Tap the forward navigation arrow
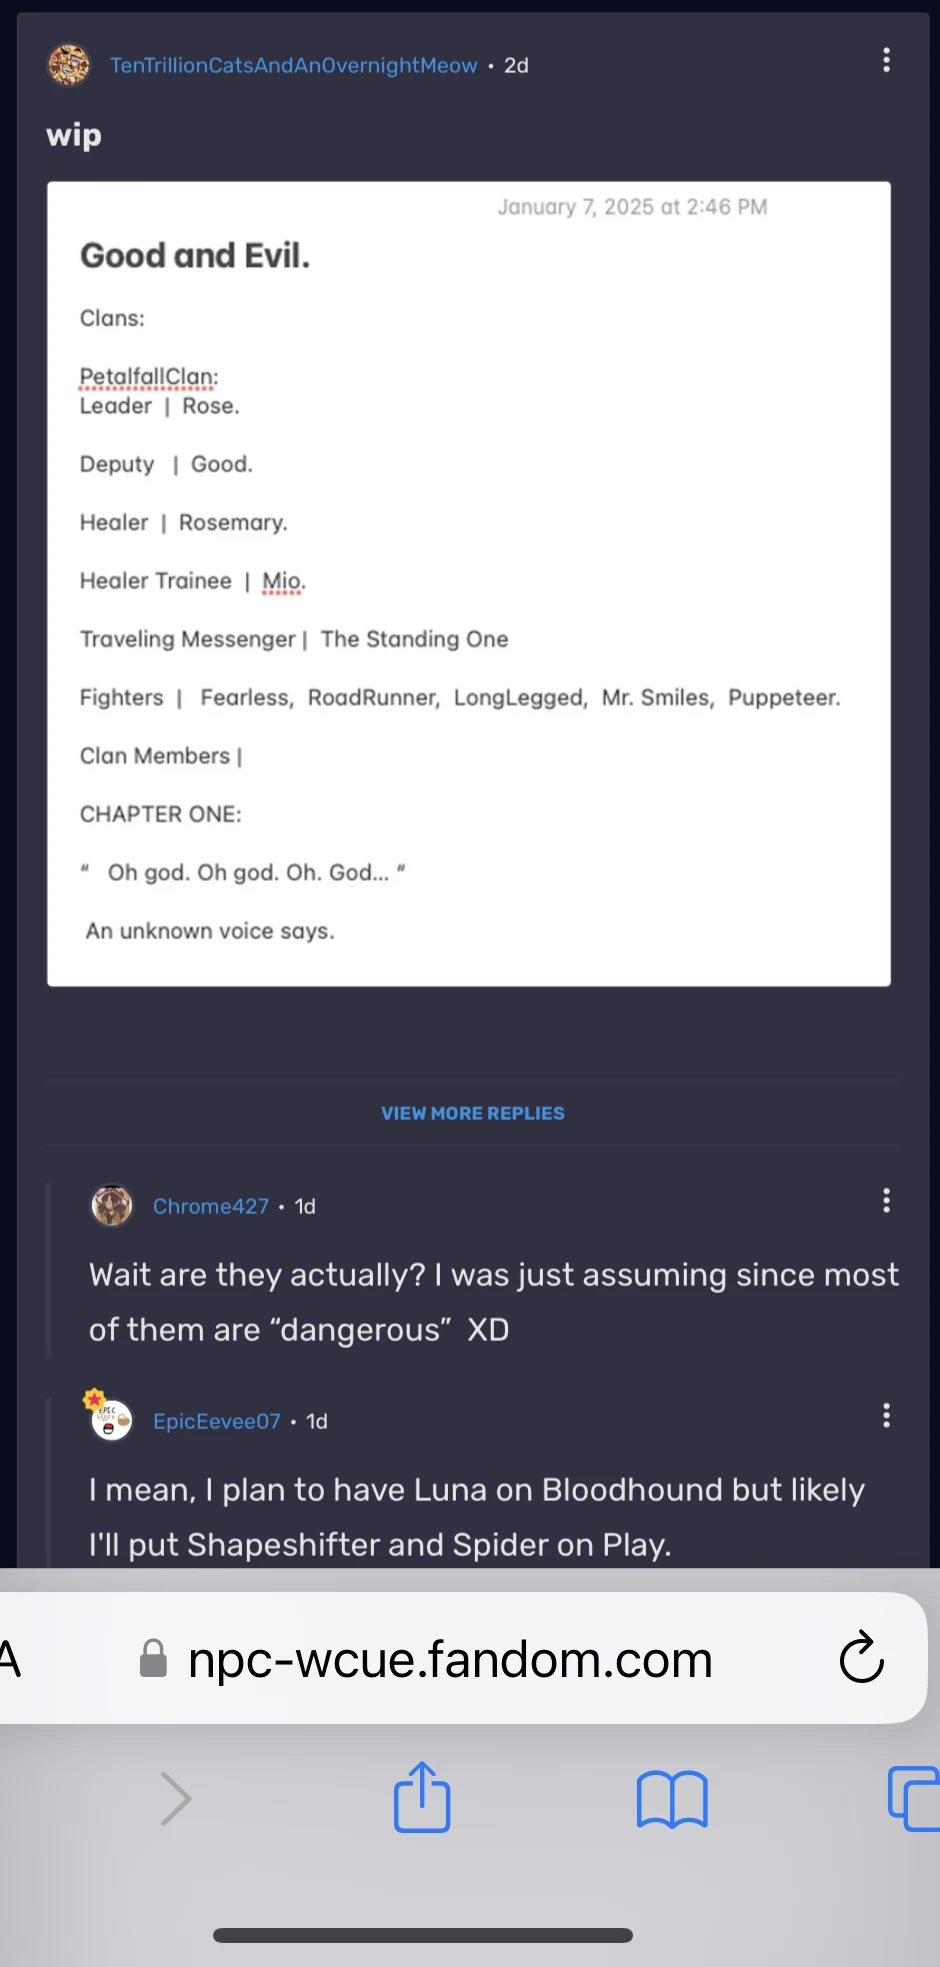Image resolution: width=940 pixels, height=1967 pixels. [x=176, y=1797]
